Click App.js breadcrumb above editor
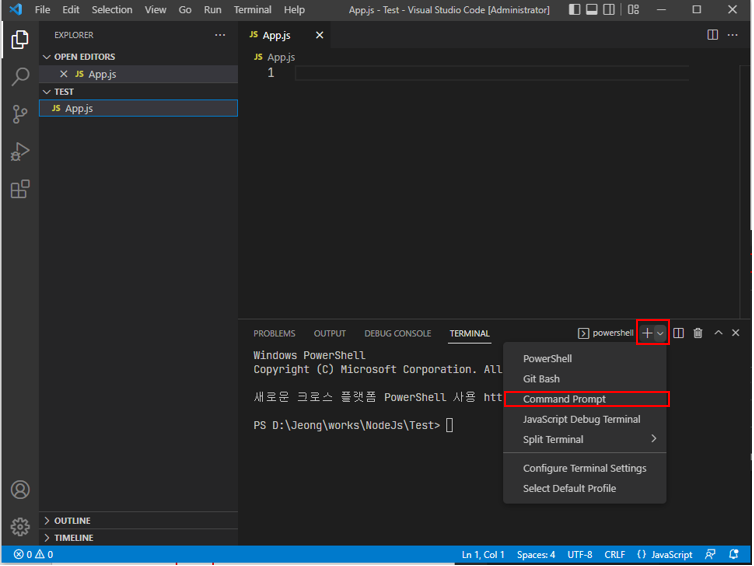Screen dimensions: 754x566 point(275,57)
